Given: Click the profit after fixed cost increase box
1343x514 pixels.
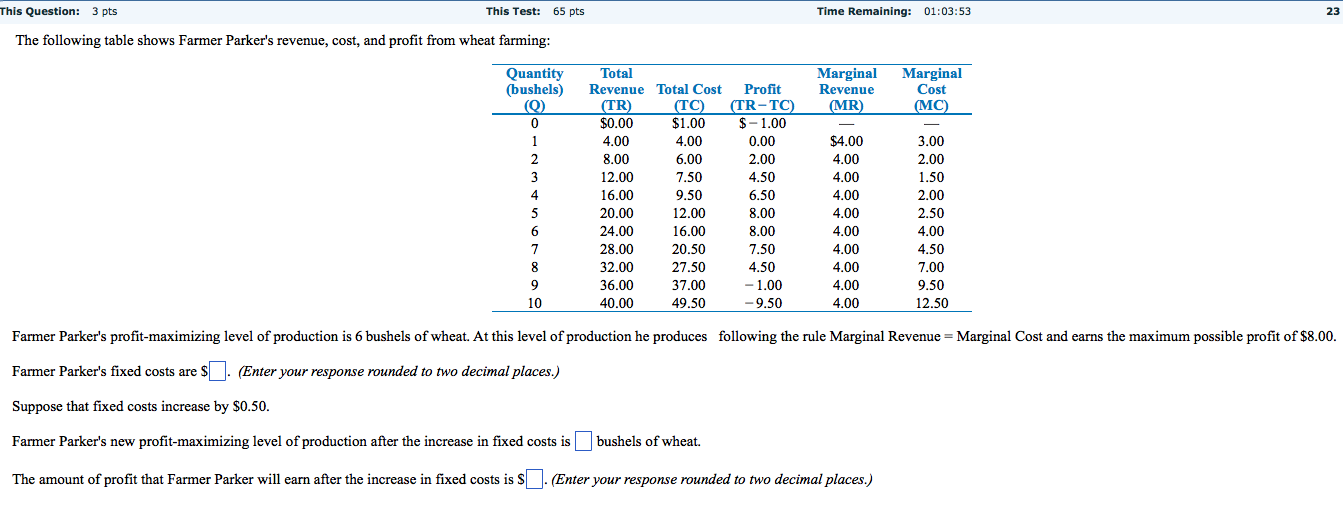Looking at the screenshot, I should pos(535,480).
